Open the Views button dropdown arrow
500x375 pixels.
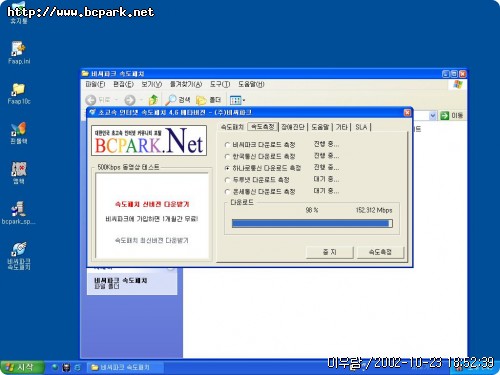(x=244, y=100)
